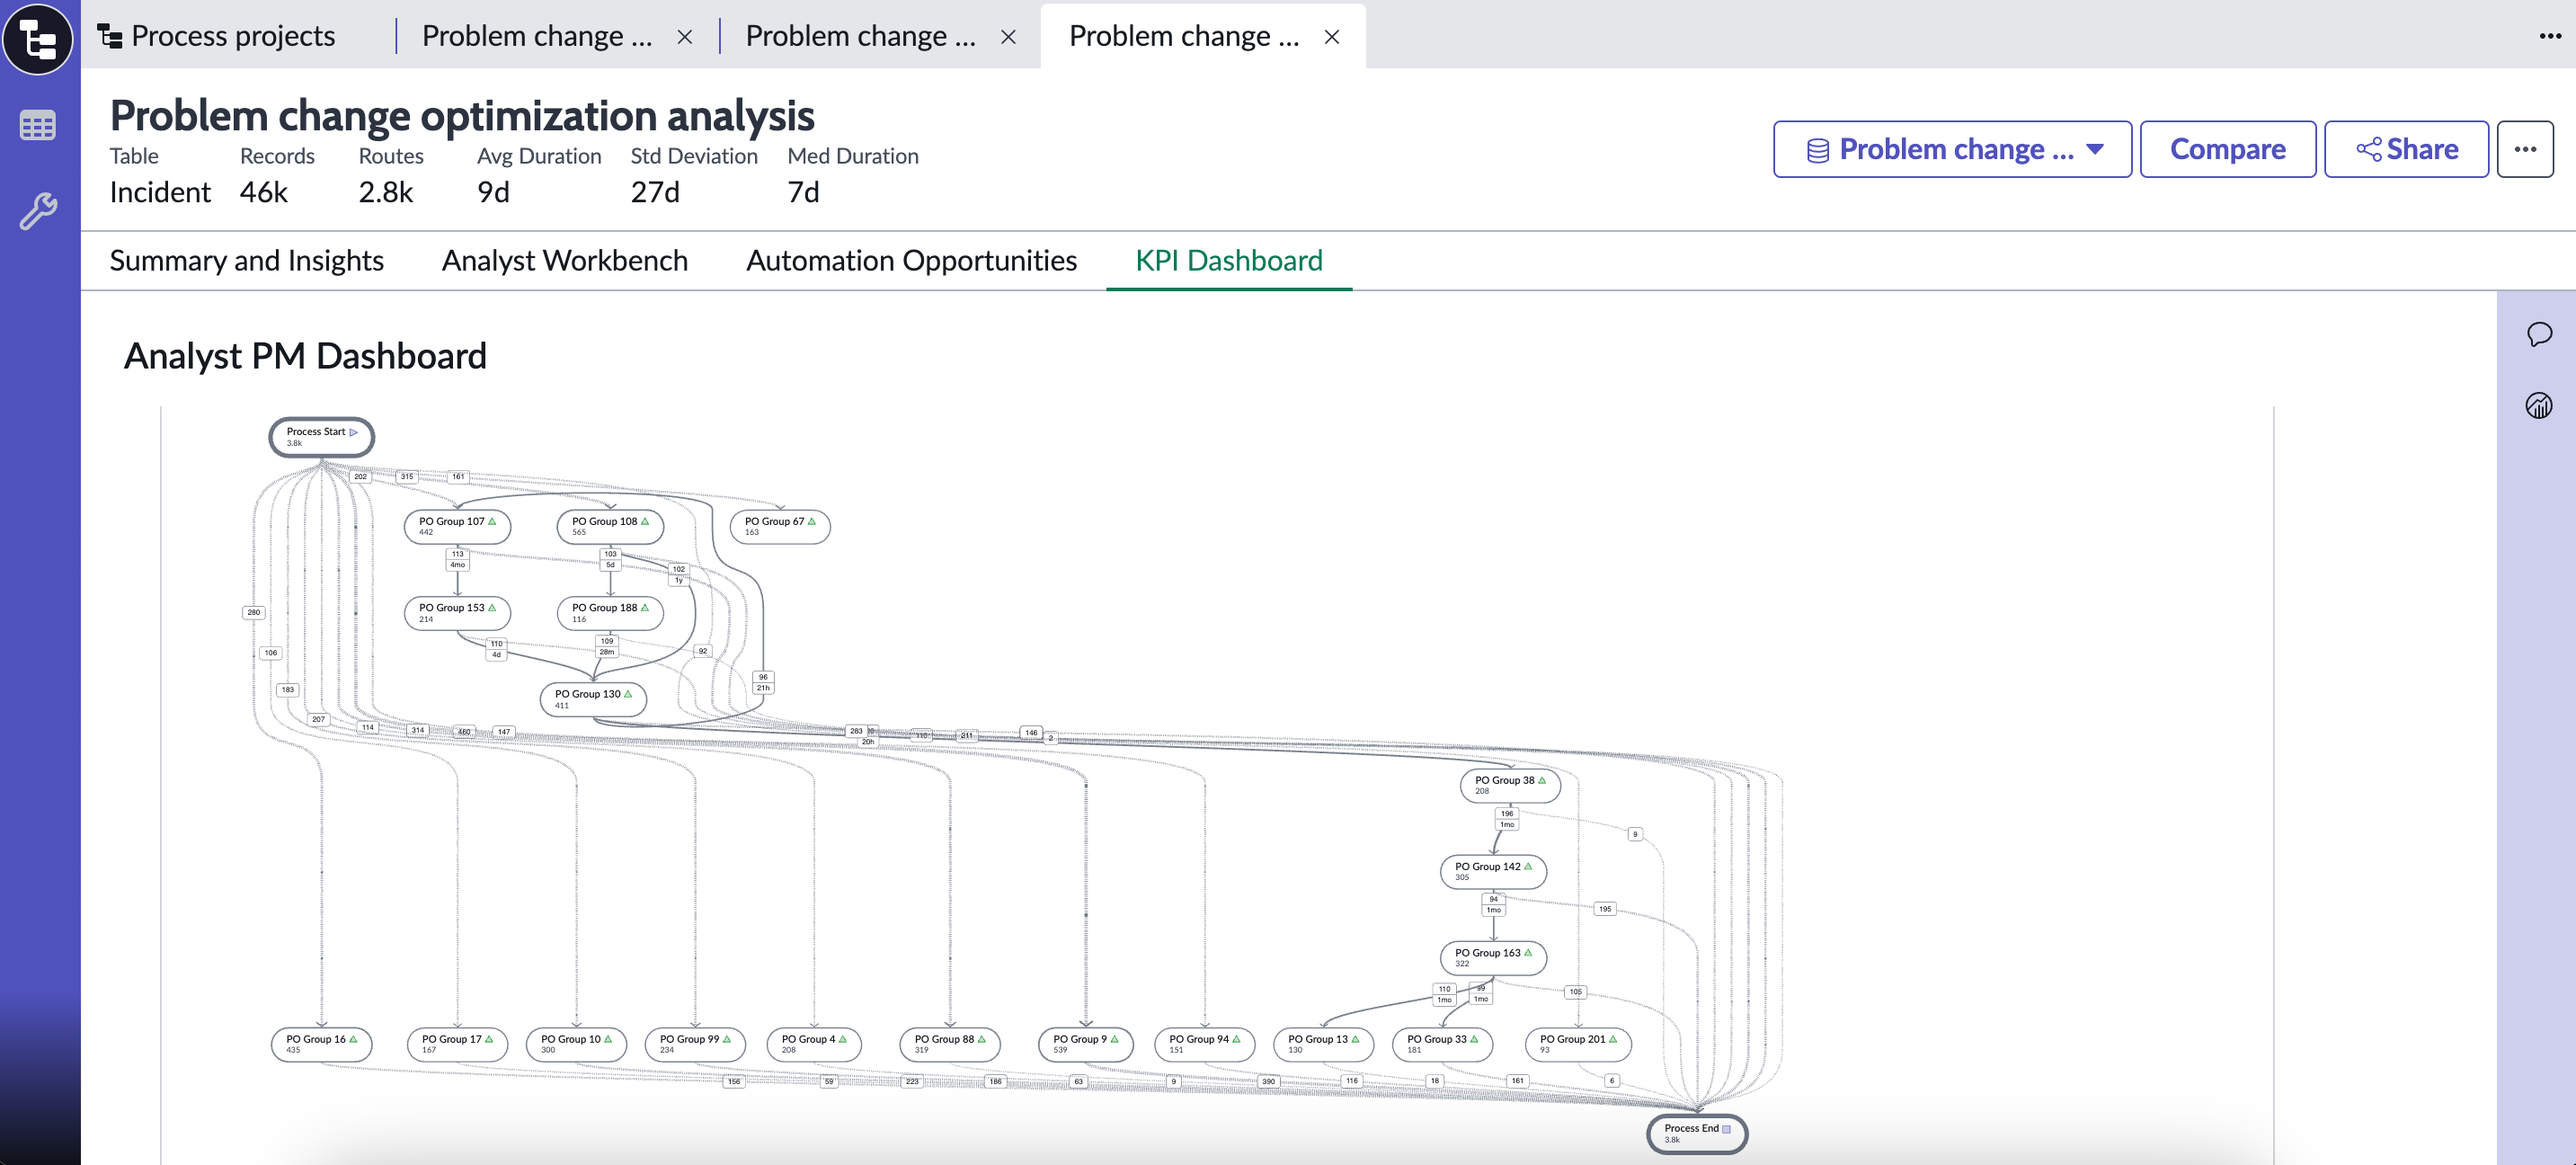Select the PO Group 99 node
2576x1165 pixels.
(695, 1044)
